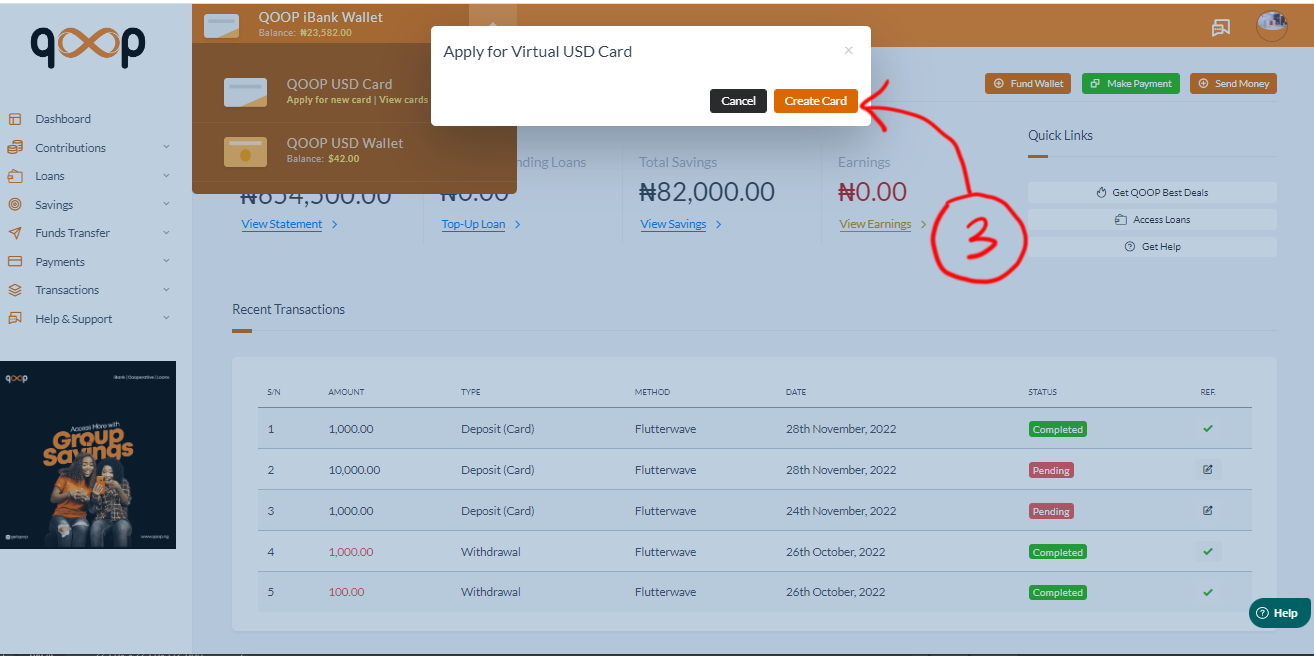Click the Recent Transactions heading

(288, 310)
